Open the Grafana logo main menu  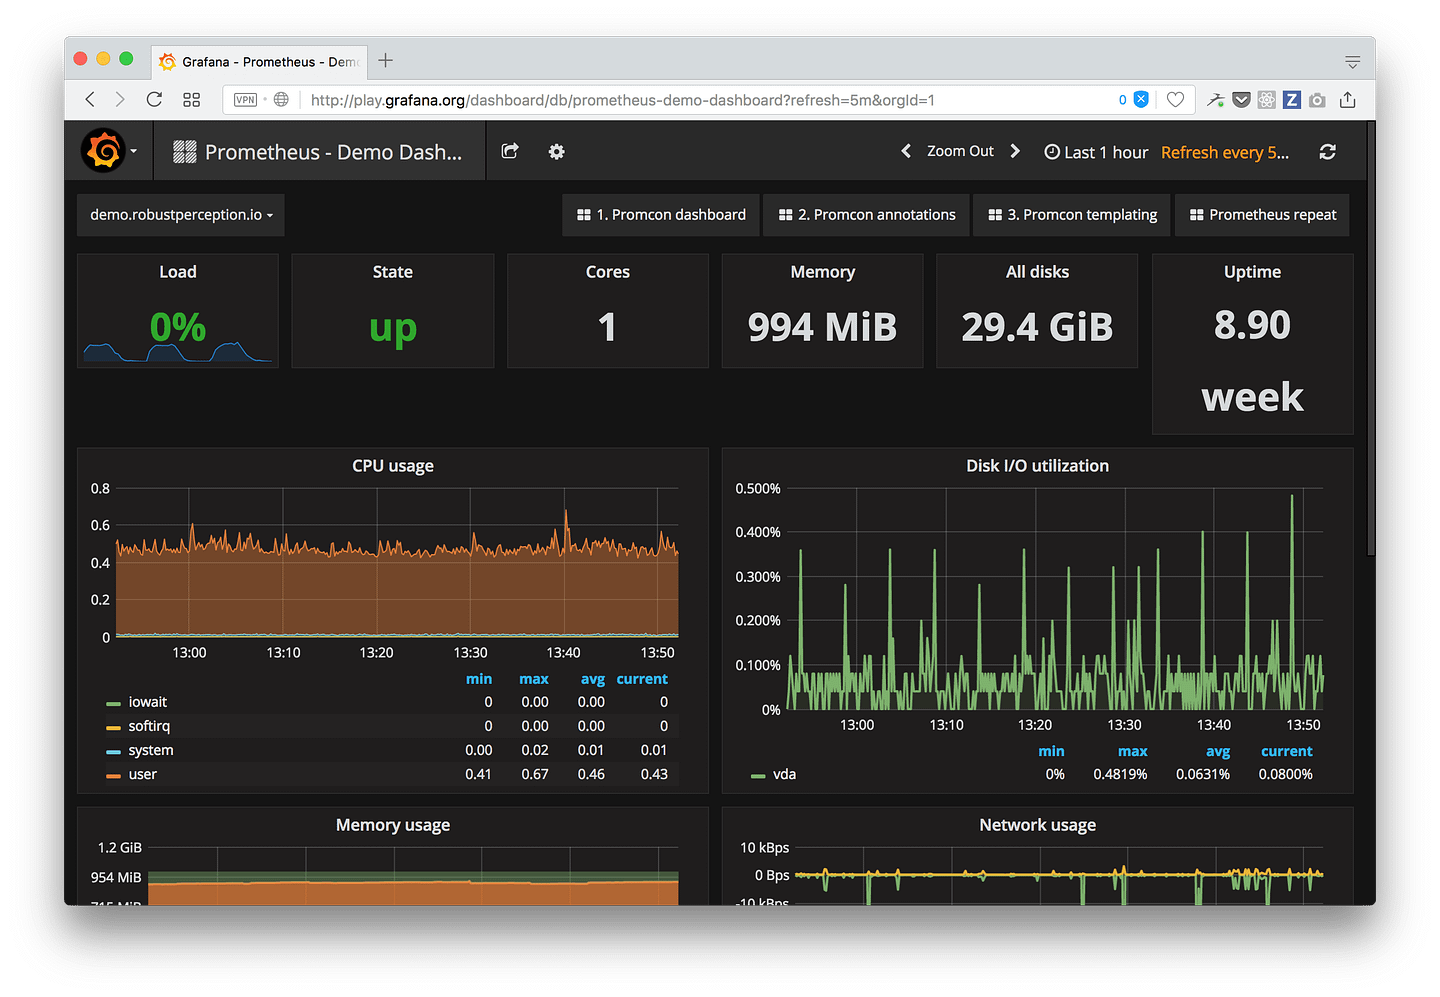[109, 151]
